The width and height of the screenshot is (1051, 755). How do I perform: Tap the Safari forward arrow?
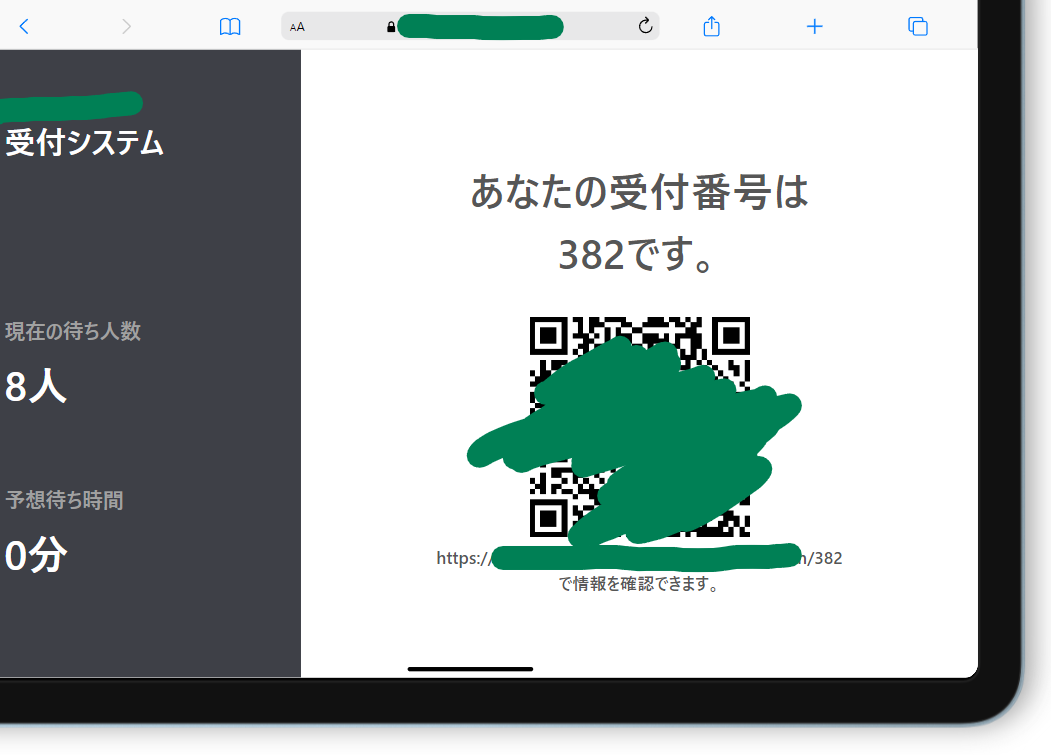point(126,27)
